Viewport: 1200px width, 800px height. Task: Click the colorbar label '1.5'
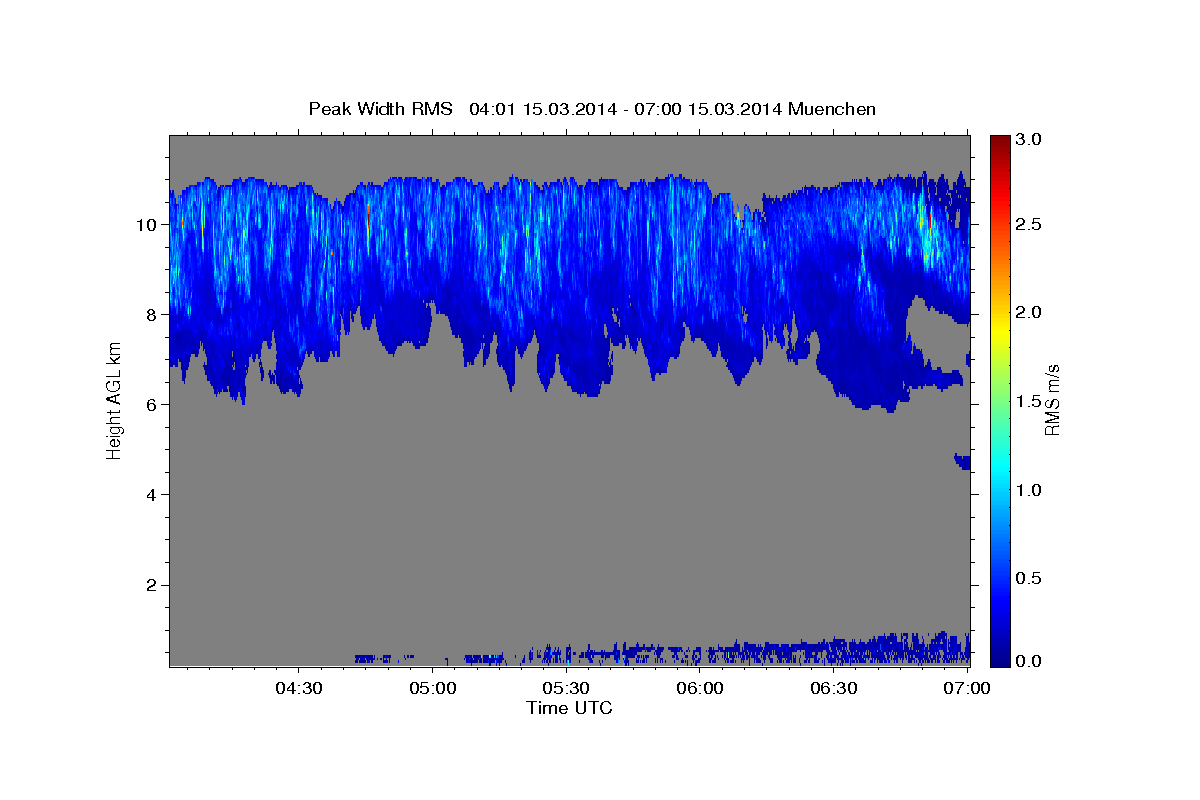point(1031,401)
